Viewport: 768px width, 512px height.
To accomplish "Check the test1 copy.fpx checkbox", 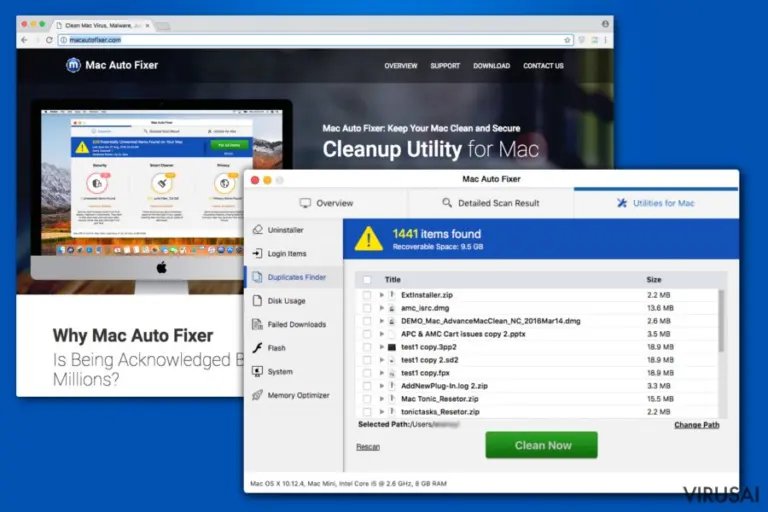I will [x=367, y=373].
